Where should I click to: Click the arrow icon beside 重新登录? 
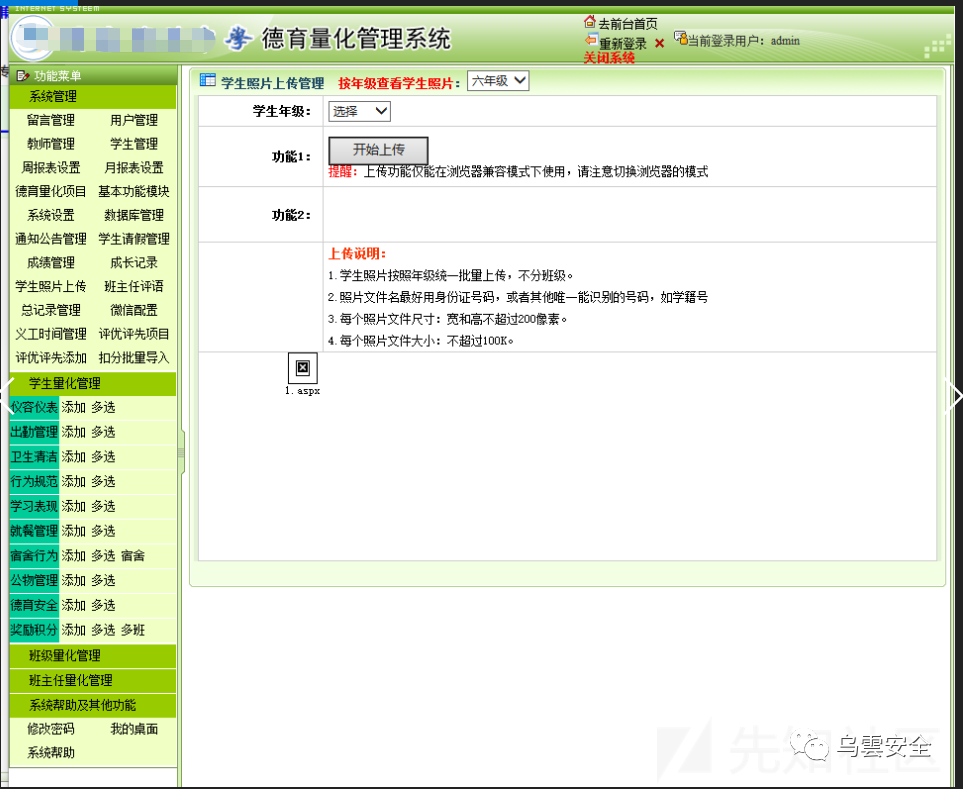click(591, 39)
